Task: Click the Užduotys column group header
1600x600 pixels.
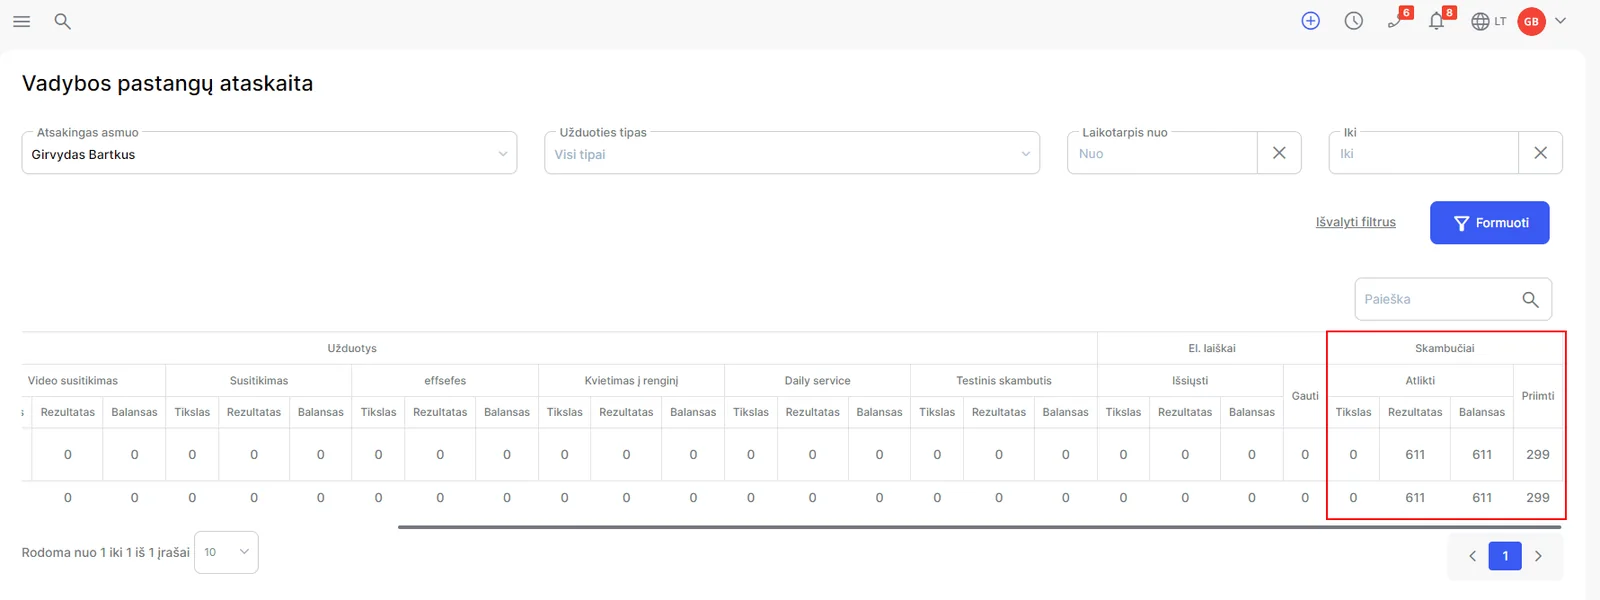Action: pyautogui.click(x=352, y=348)
